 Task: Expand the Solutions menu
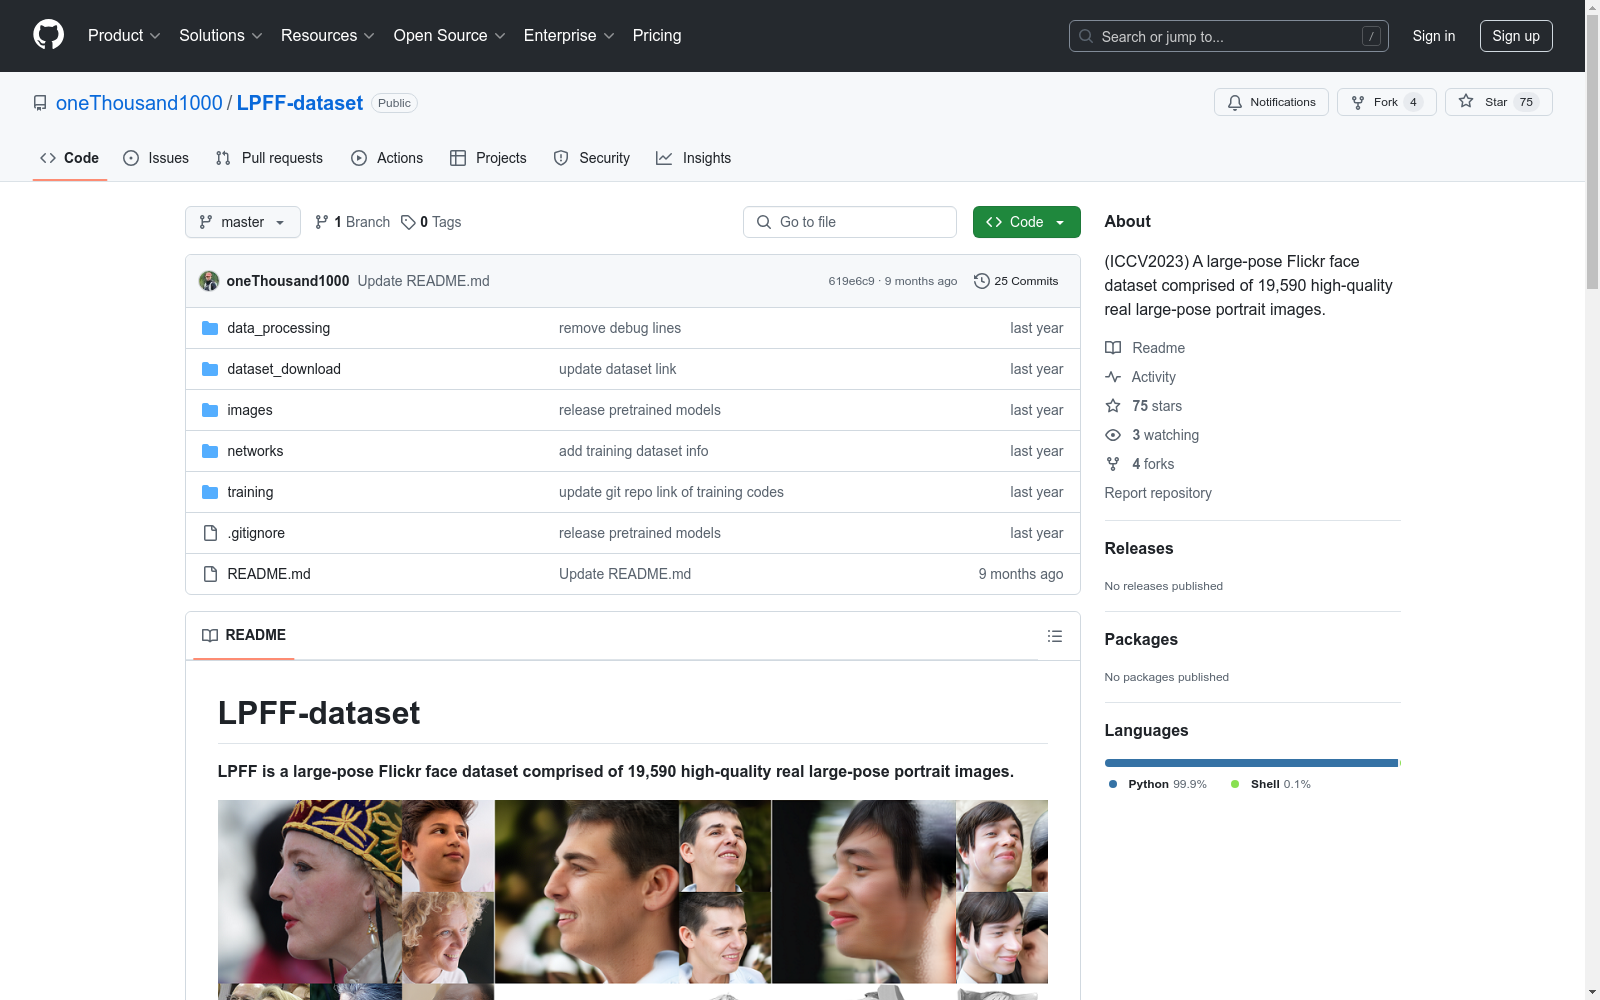pos(221,36)
